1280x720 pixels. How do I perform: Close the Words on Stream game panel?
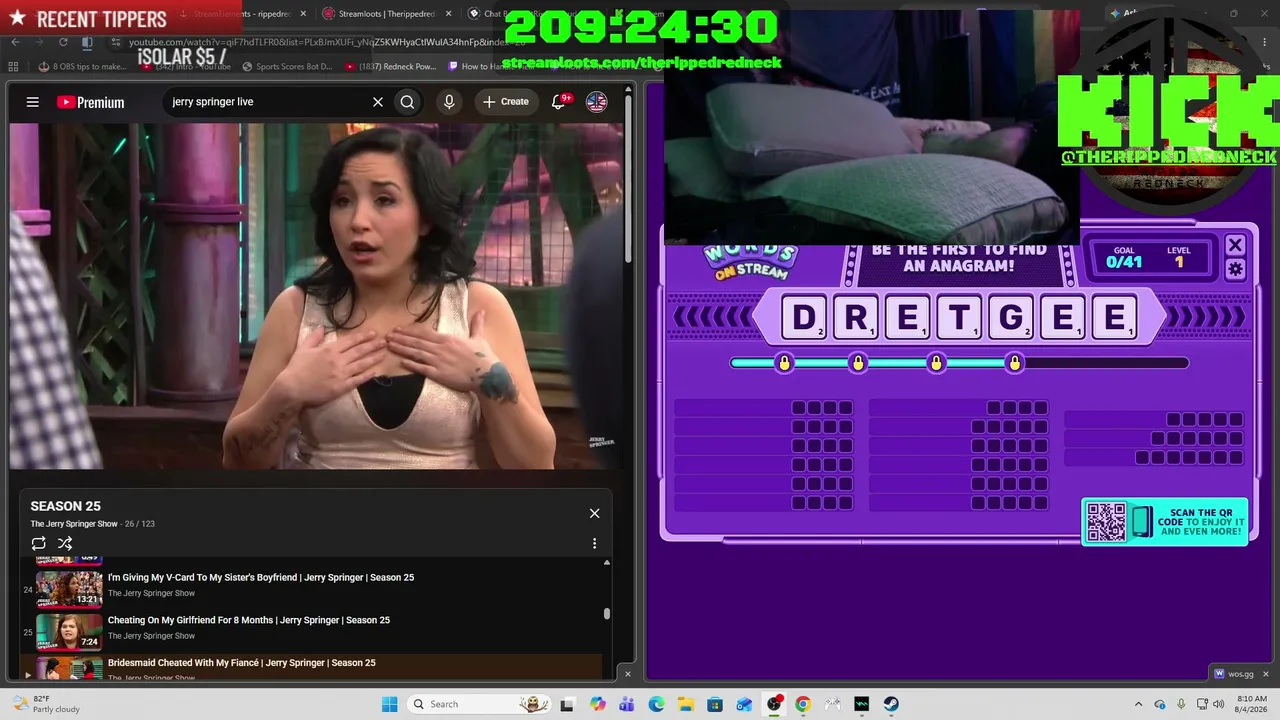pyautogui.click(x=1235, y=245)
